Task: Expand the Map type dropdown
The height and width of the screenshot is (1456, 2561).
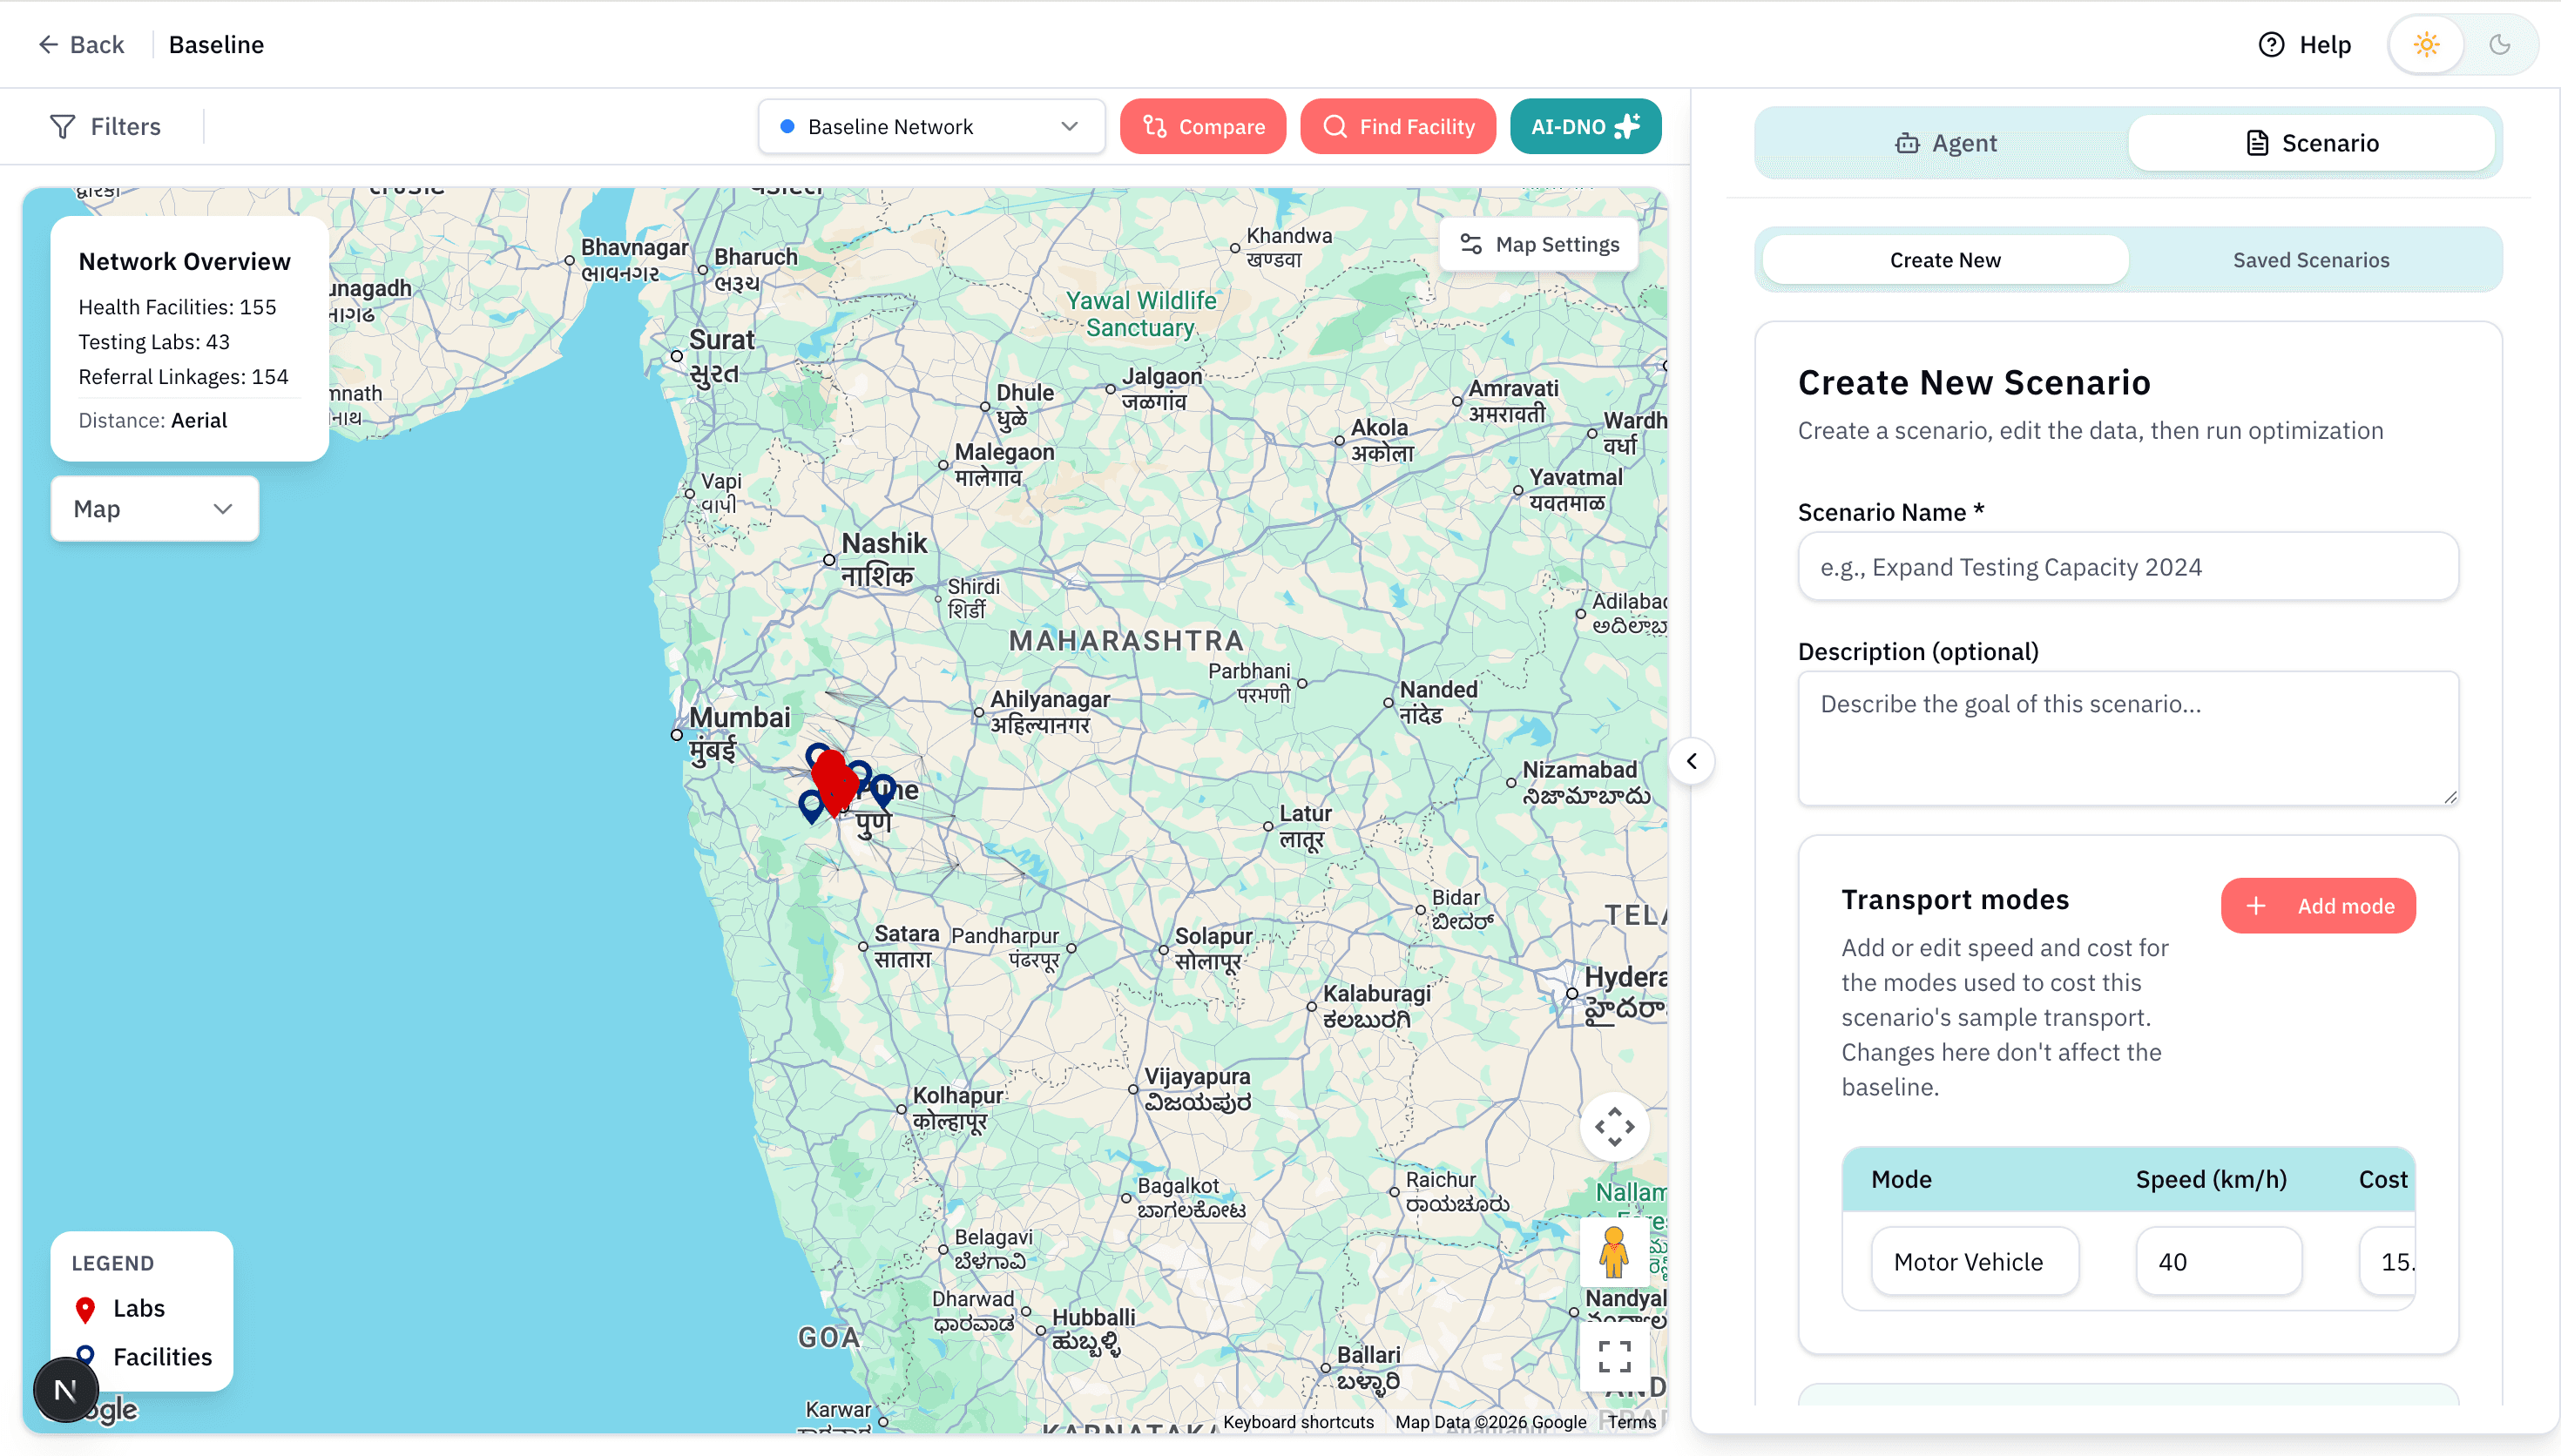Action: click(x=154, y=509)
